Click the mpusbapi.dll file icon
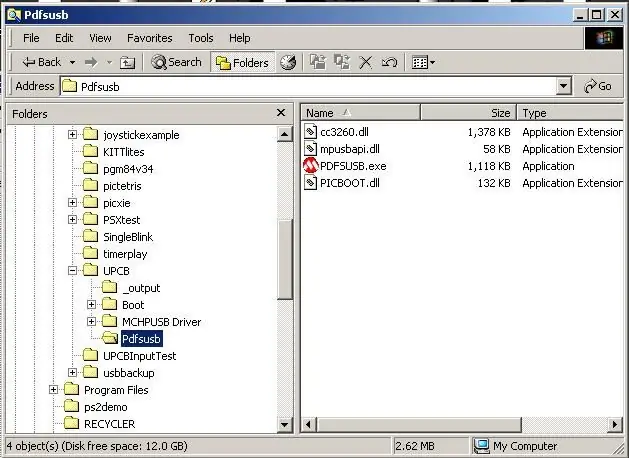The width and height of the screenshot is (629, 458). tap(310, 149)
